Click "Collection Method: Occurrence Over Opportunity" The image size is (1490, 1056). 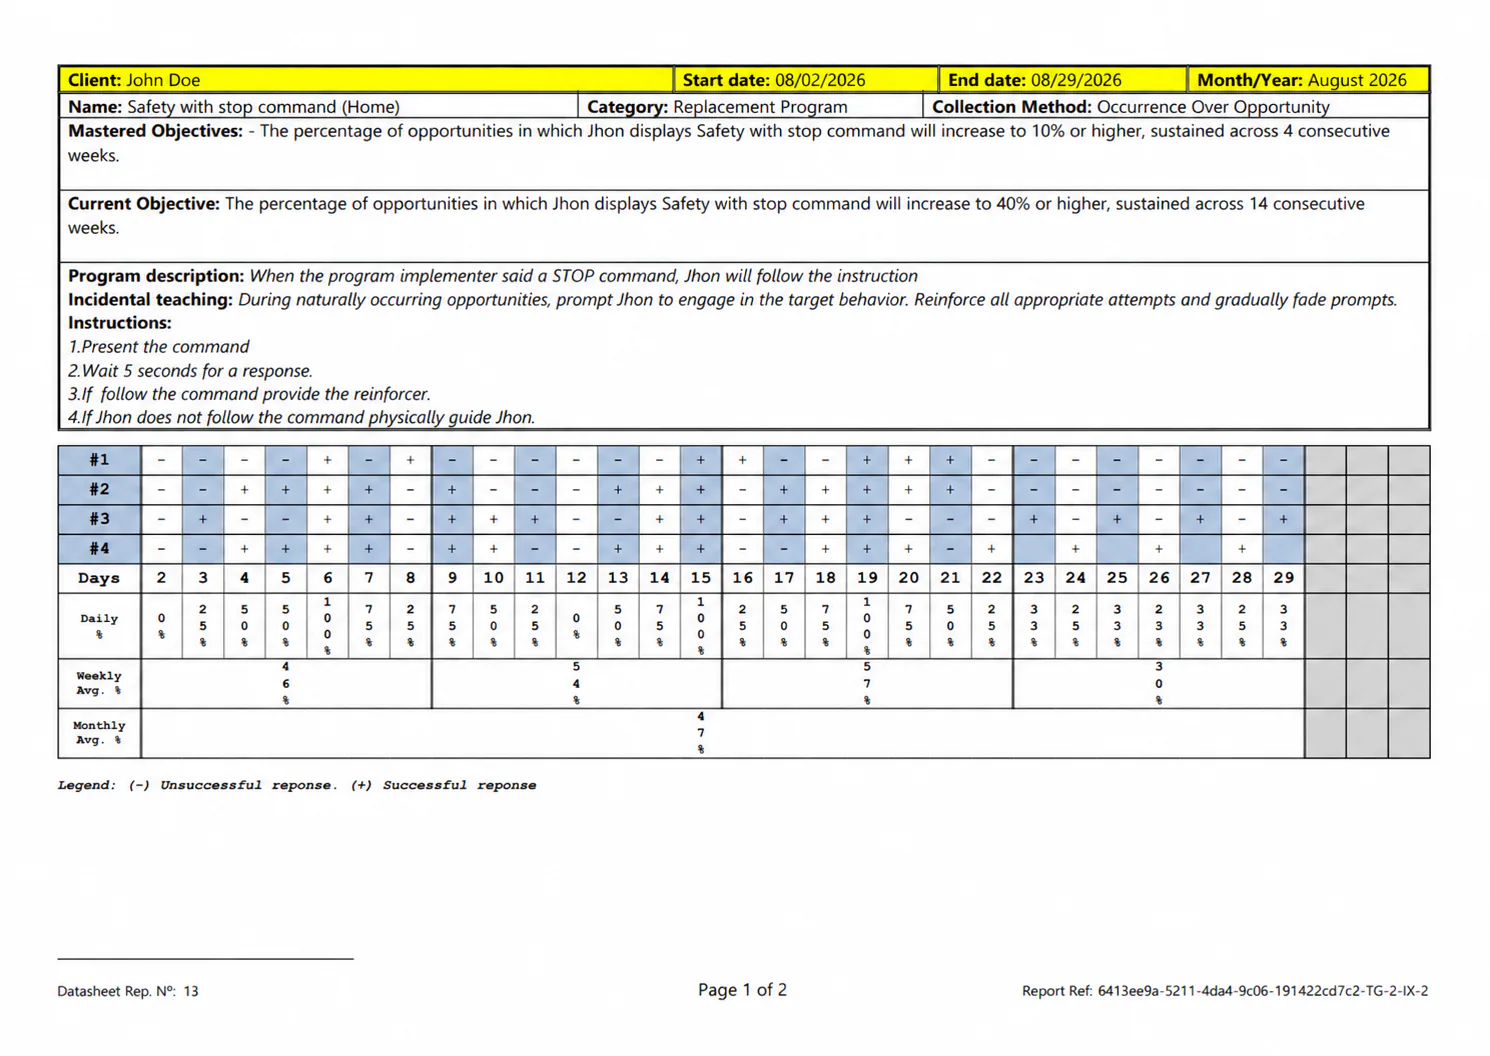pos(1131,107)
